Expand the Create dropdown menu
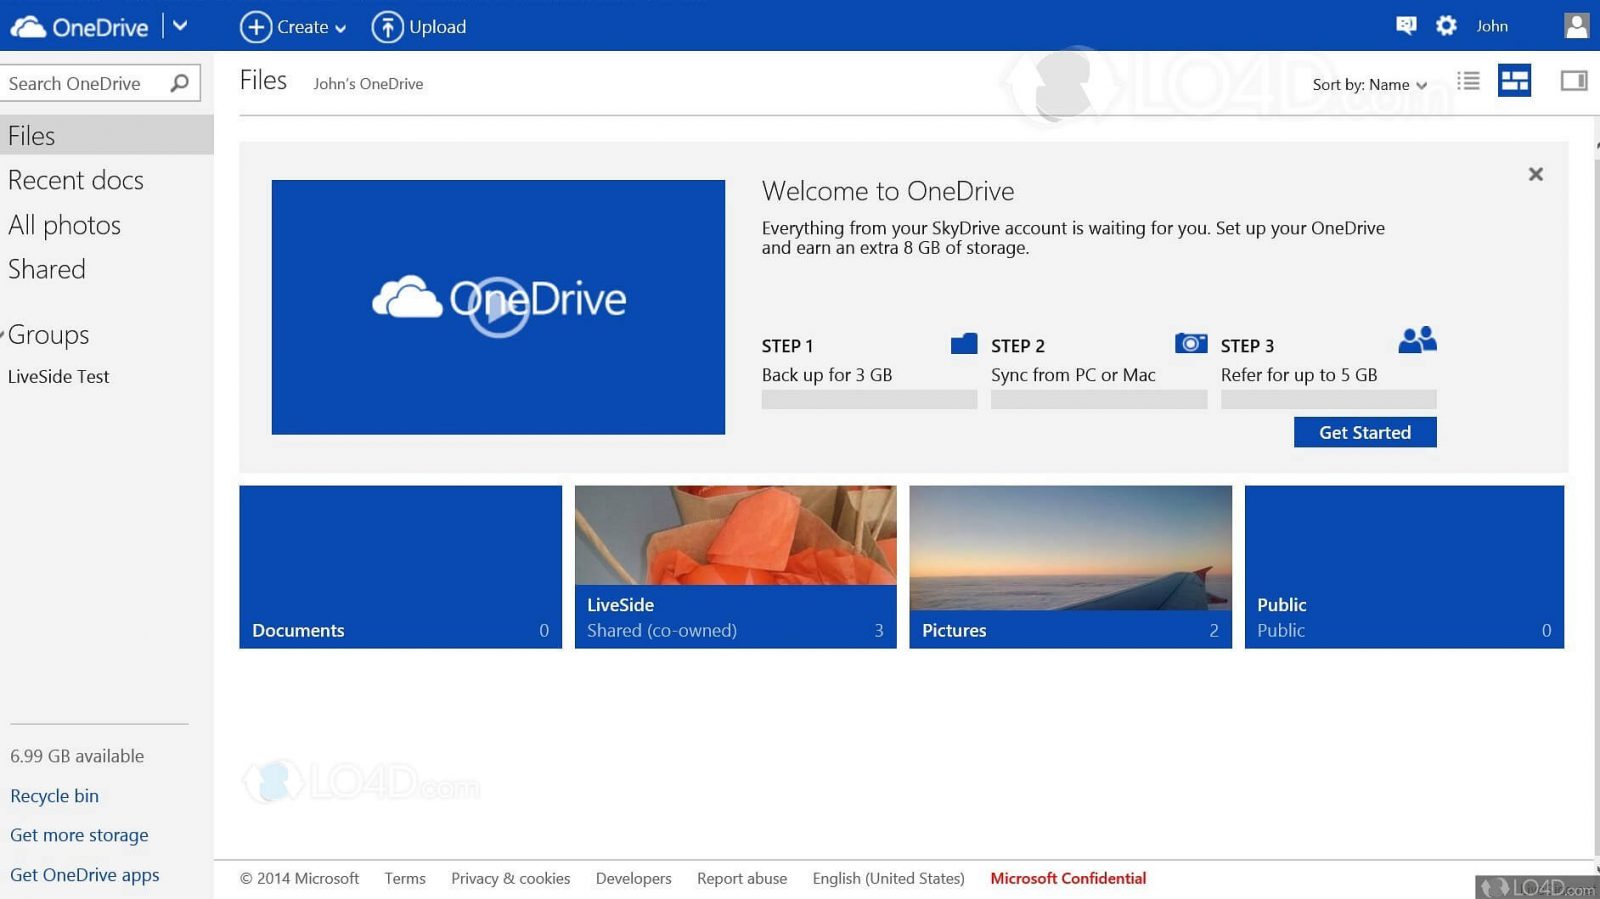1600x899 pixels. [x=295, y=27]
